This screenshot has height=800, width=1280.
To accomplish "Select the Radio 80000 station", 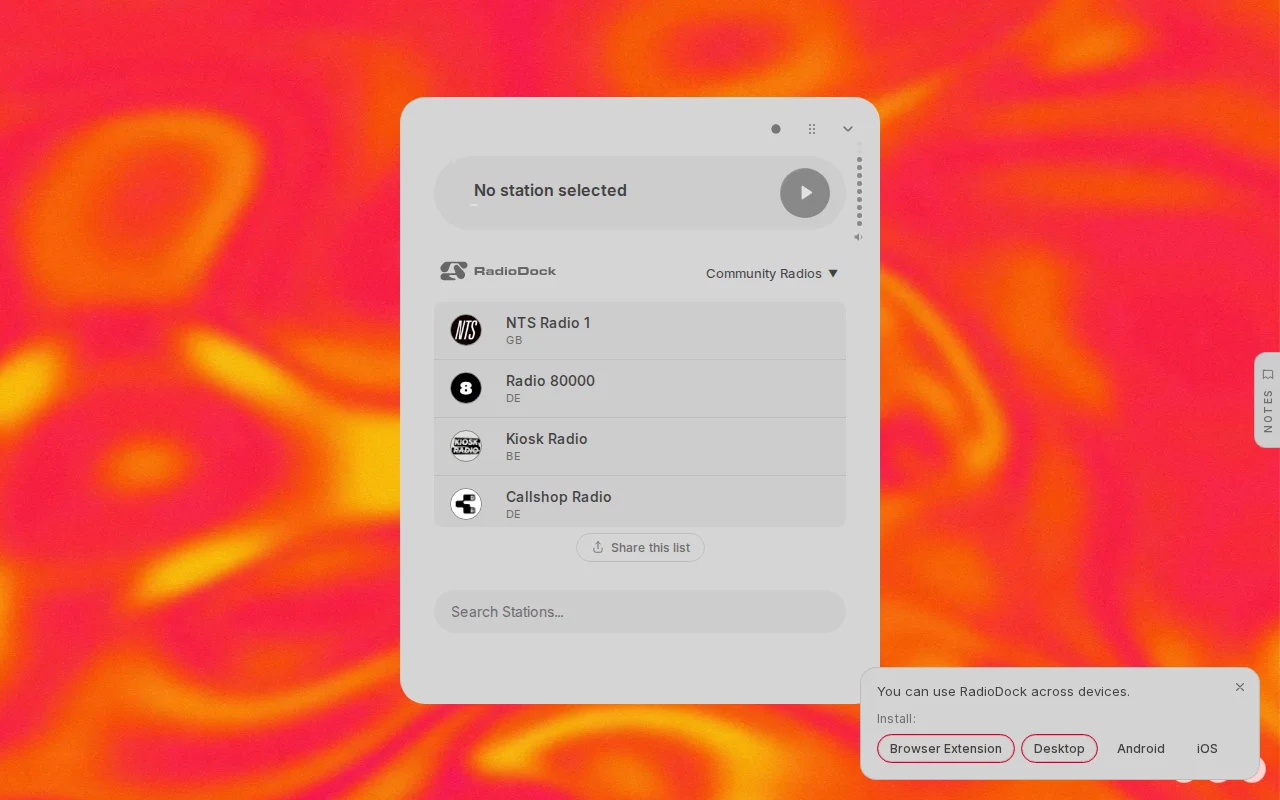I will point(640,389).
